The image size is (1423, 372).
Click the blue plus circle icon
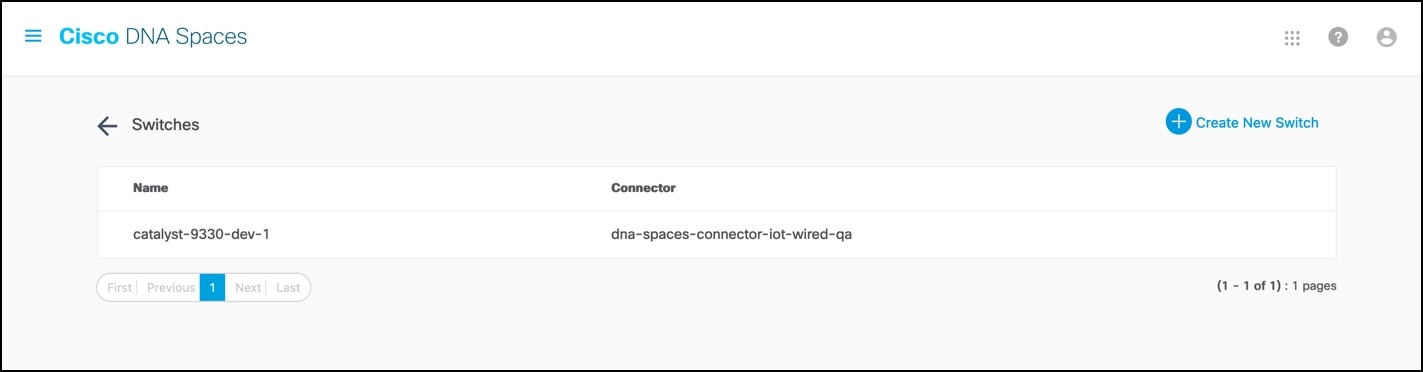point(1178,122)
